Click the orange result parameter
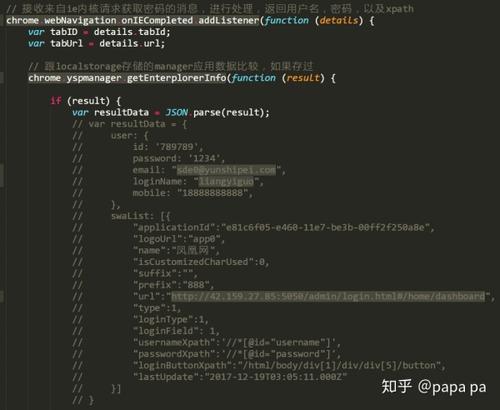500x410 pixels. 303,78
